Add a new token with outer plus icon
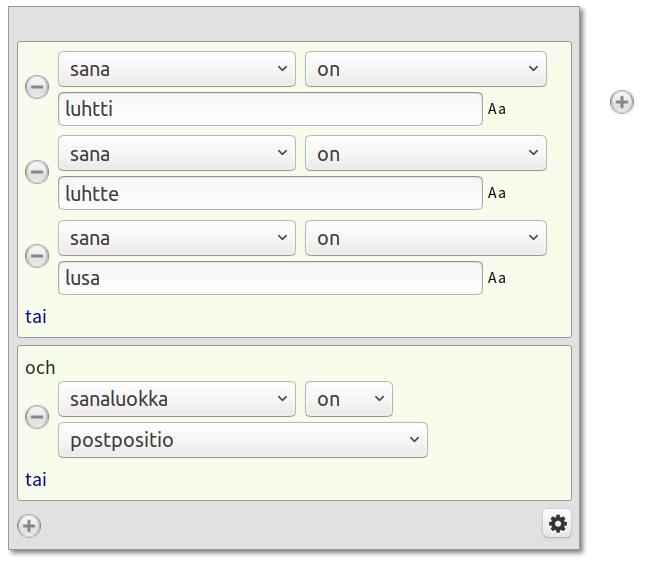The height and width of the screenshot is (577, 657). tap(622, 102)
